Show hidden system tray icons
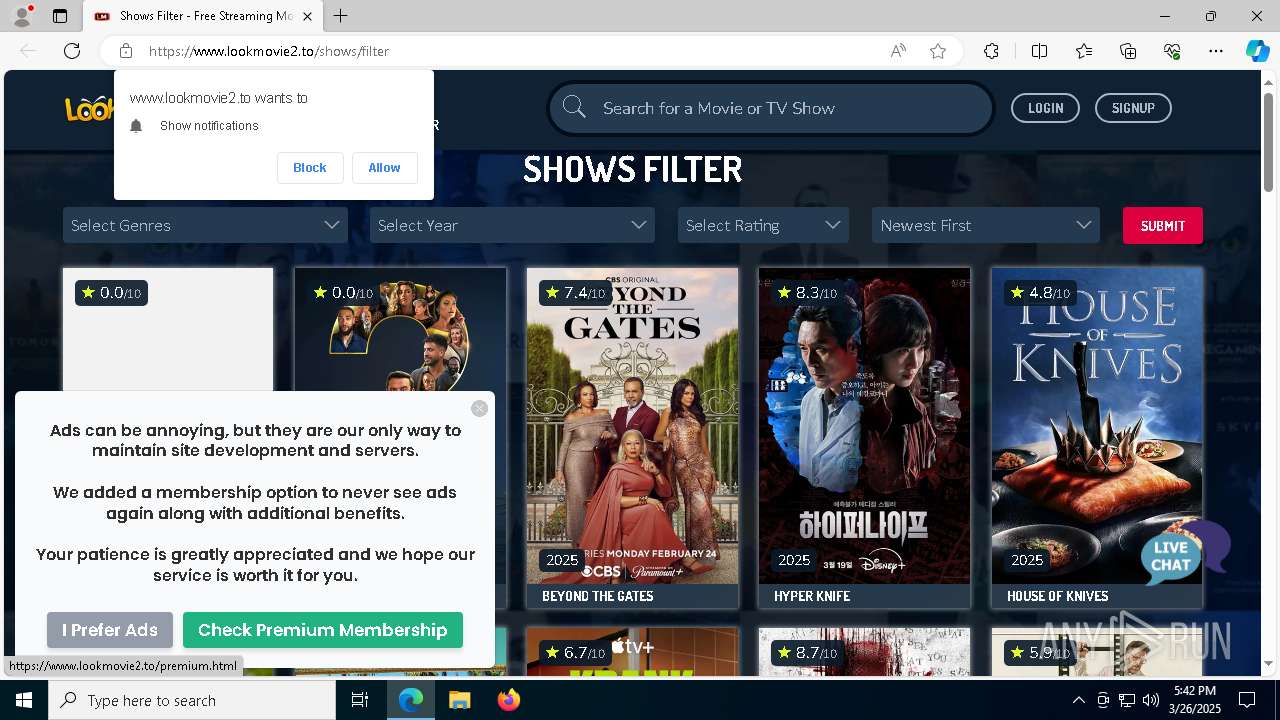 tap(1078, 700)
